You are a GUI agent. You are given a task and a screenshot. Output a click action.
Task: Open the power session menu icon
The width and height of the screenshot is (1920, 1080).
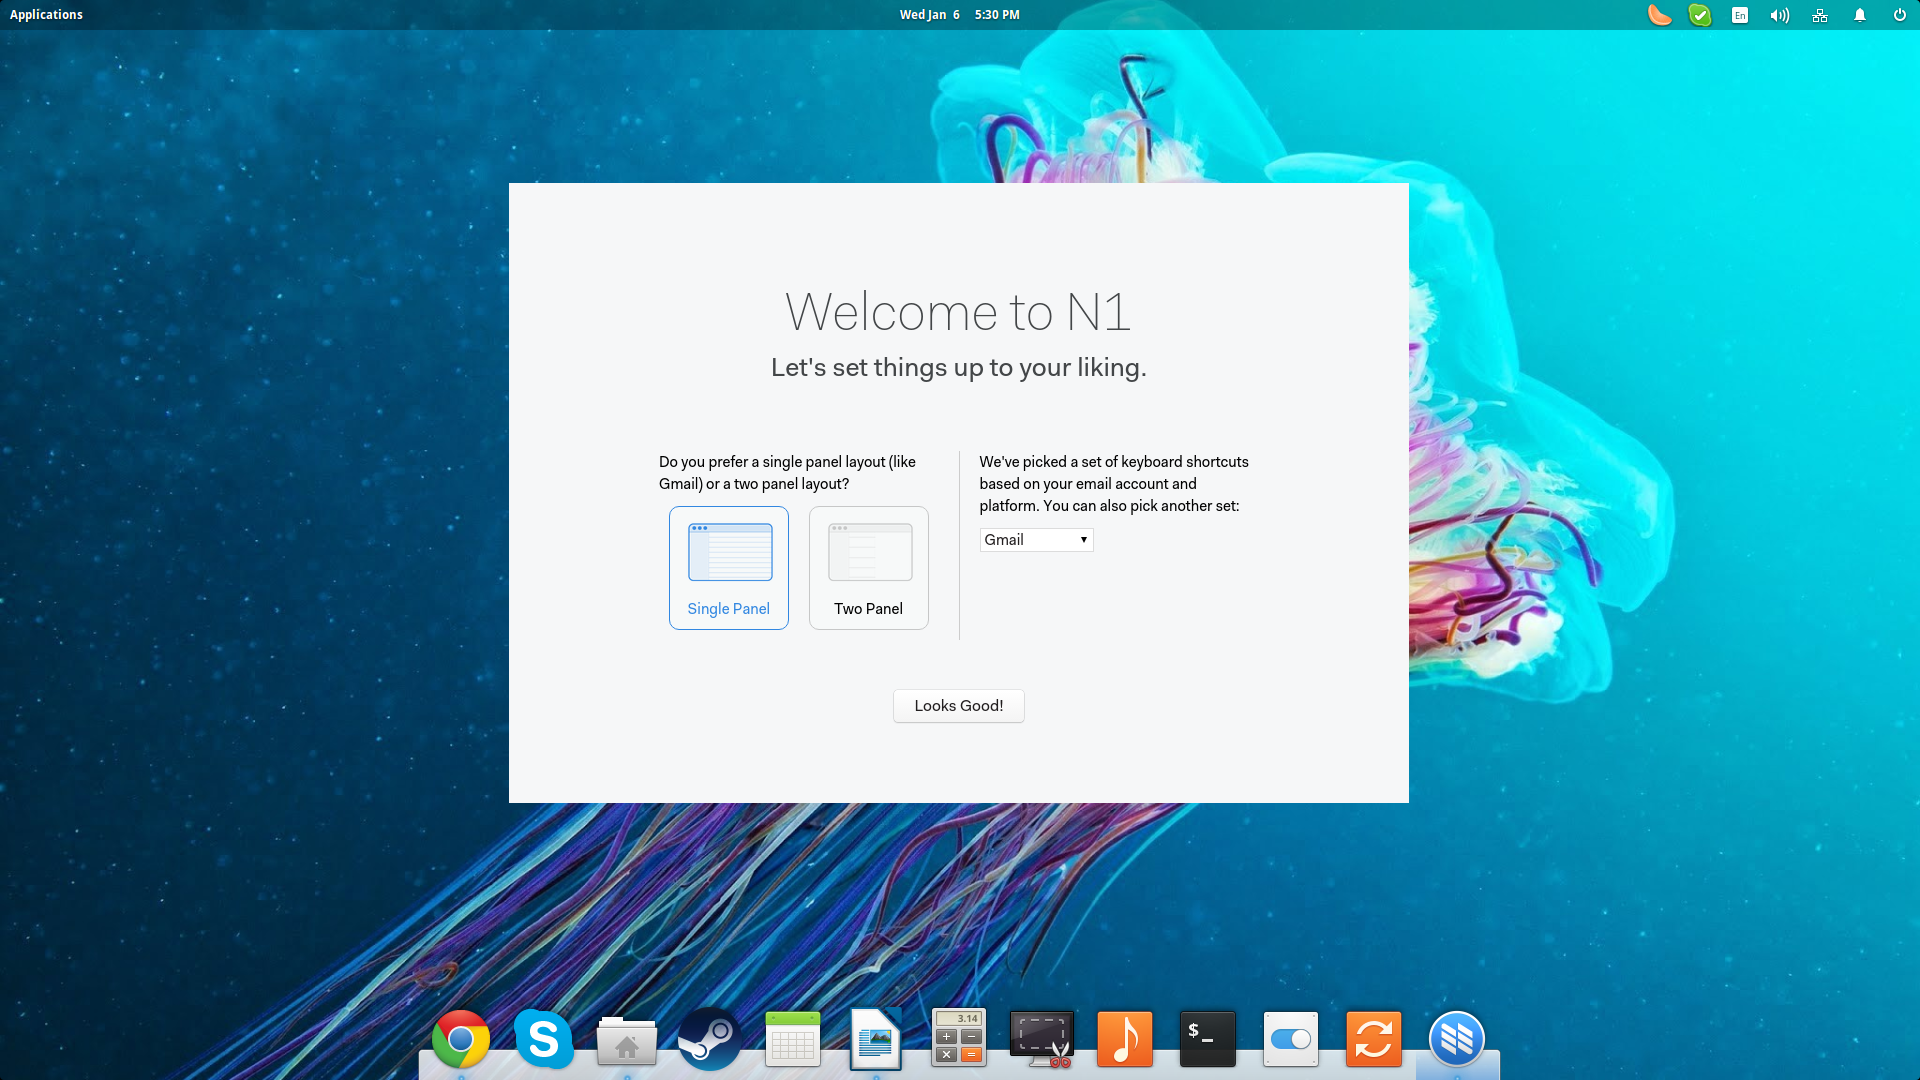pos(1899,15)
